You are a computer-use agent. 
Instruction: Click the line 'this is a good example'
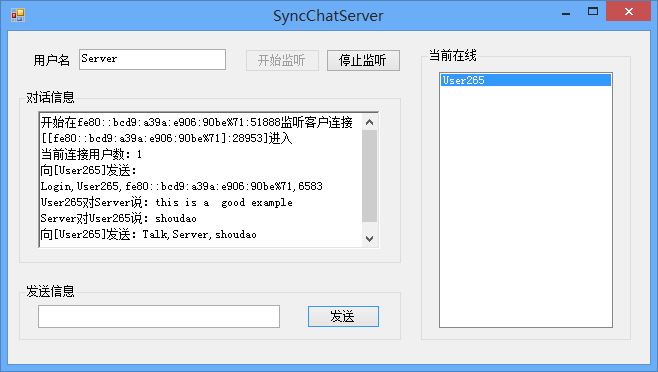(167, 202)
